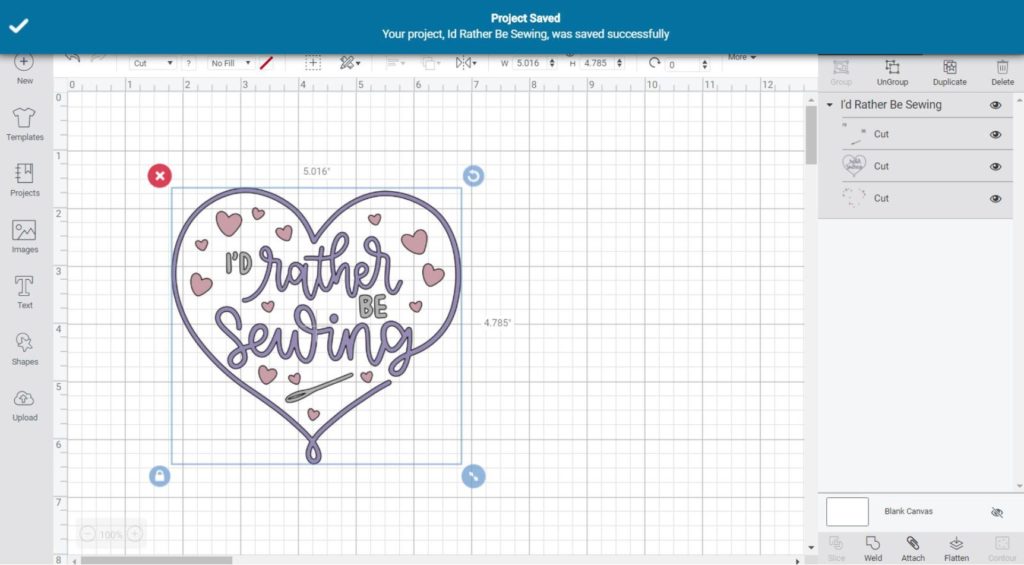Viewport: 1024px width, 565px height.
Task: Click the height stepper arrows
Action: click(619, 63)
